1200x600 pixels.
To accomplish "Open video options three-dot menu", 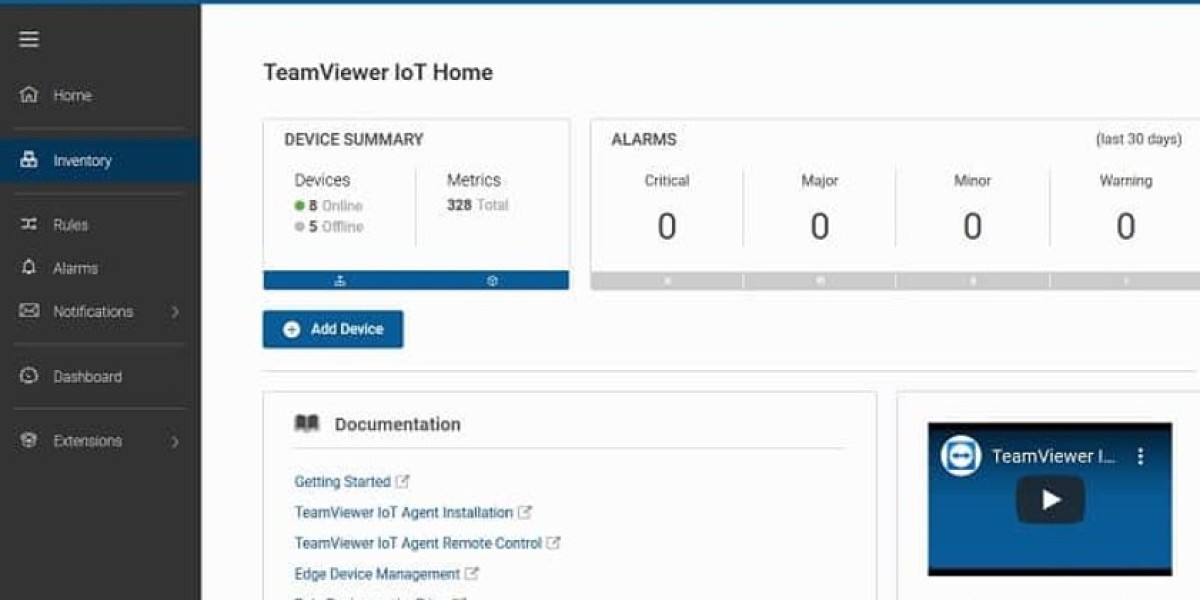I will 1140,457.
